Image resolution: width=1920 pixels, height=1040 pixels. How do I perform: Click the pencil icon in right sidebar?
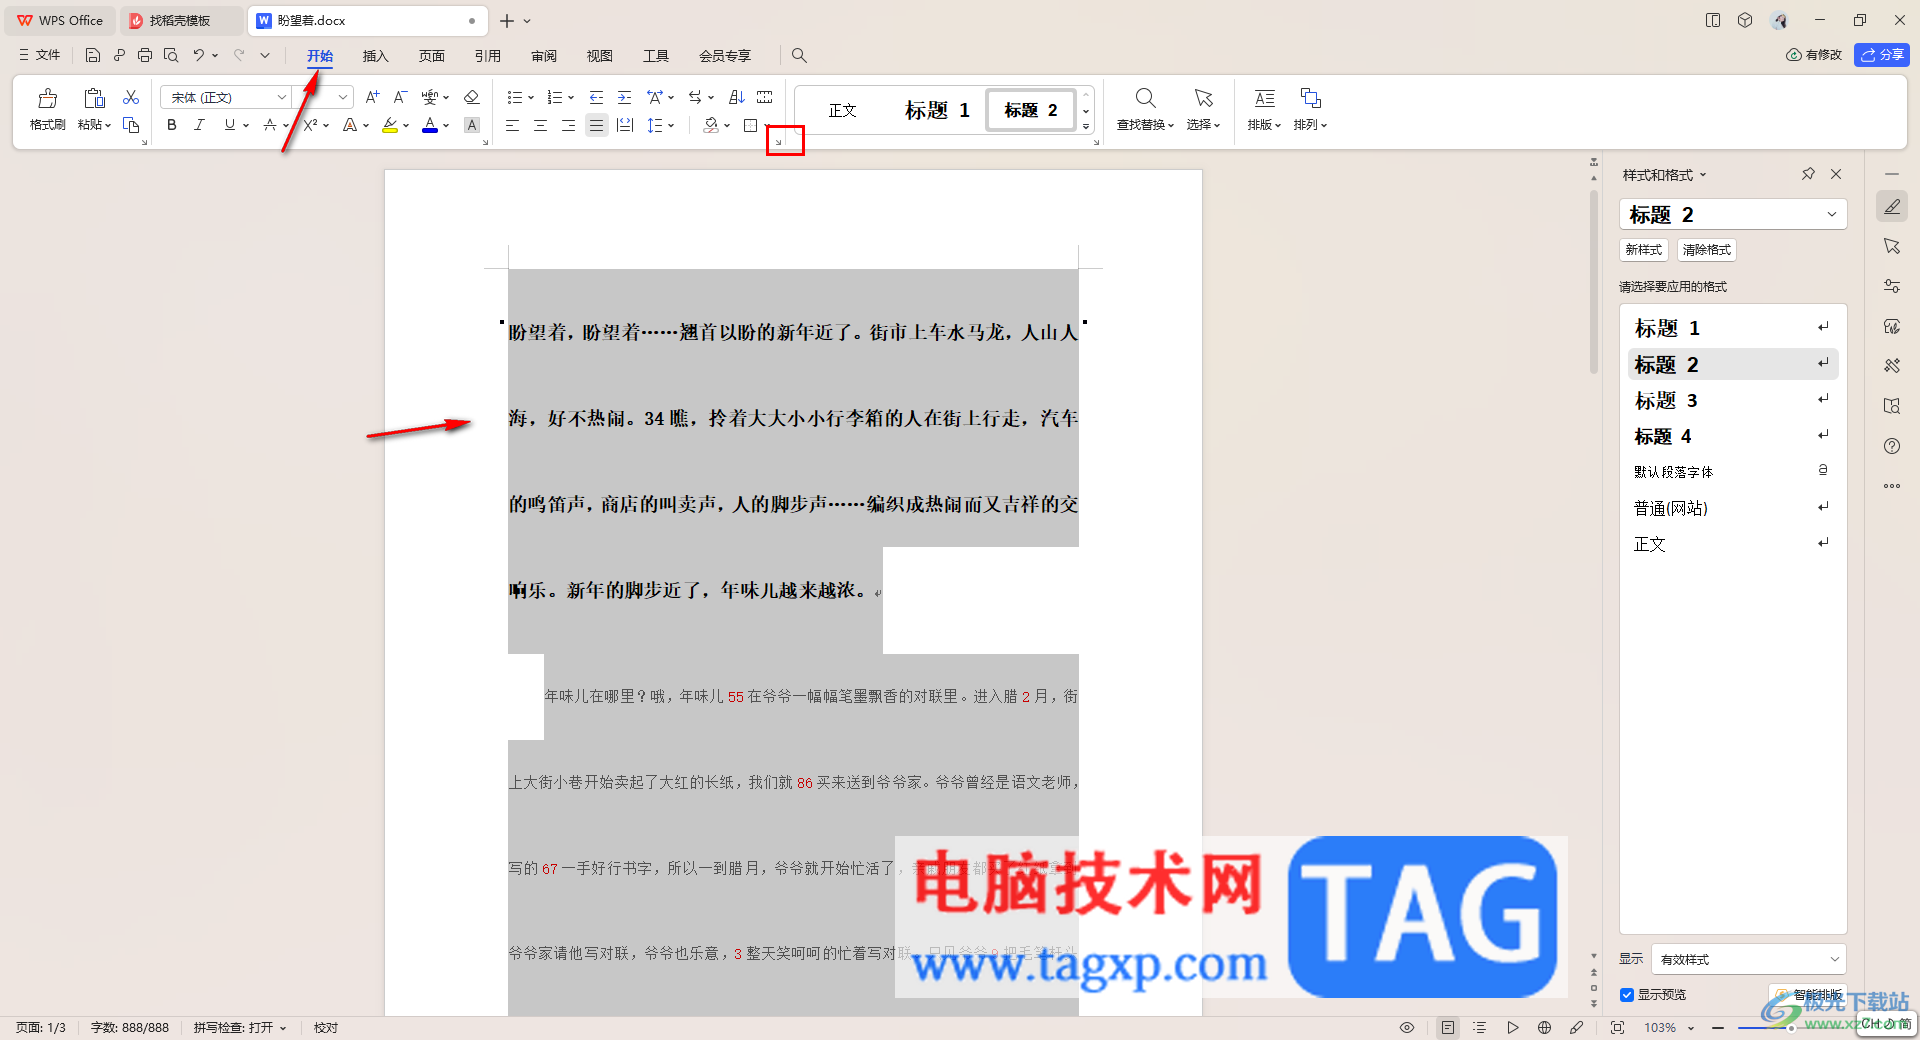click(1892, 207)
